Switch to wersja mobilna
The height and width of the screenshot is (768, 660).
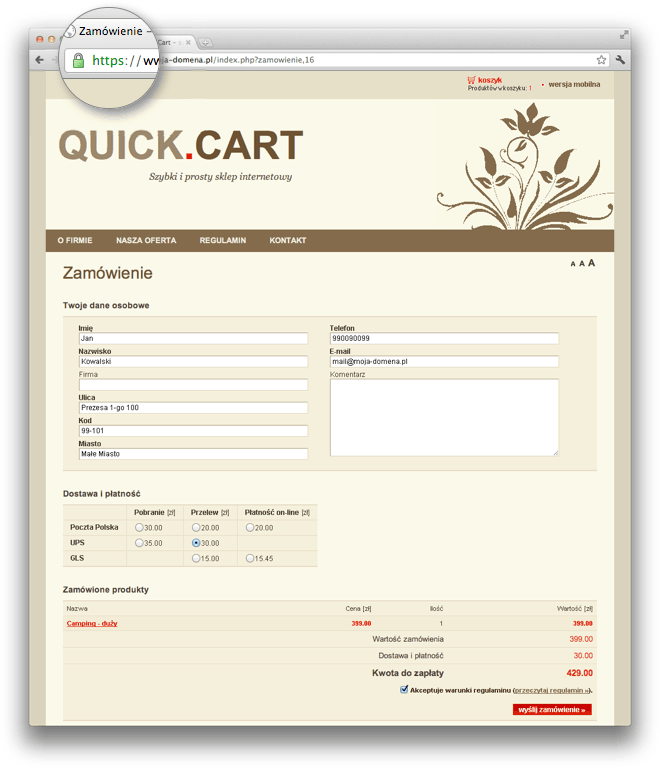coord(574,84)
